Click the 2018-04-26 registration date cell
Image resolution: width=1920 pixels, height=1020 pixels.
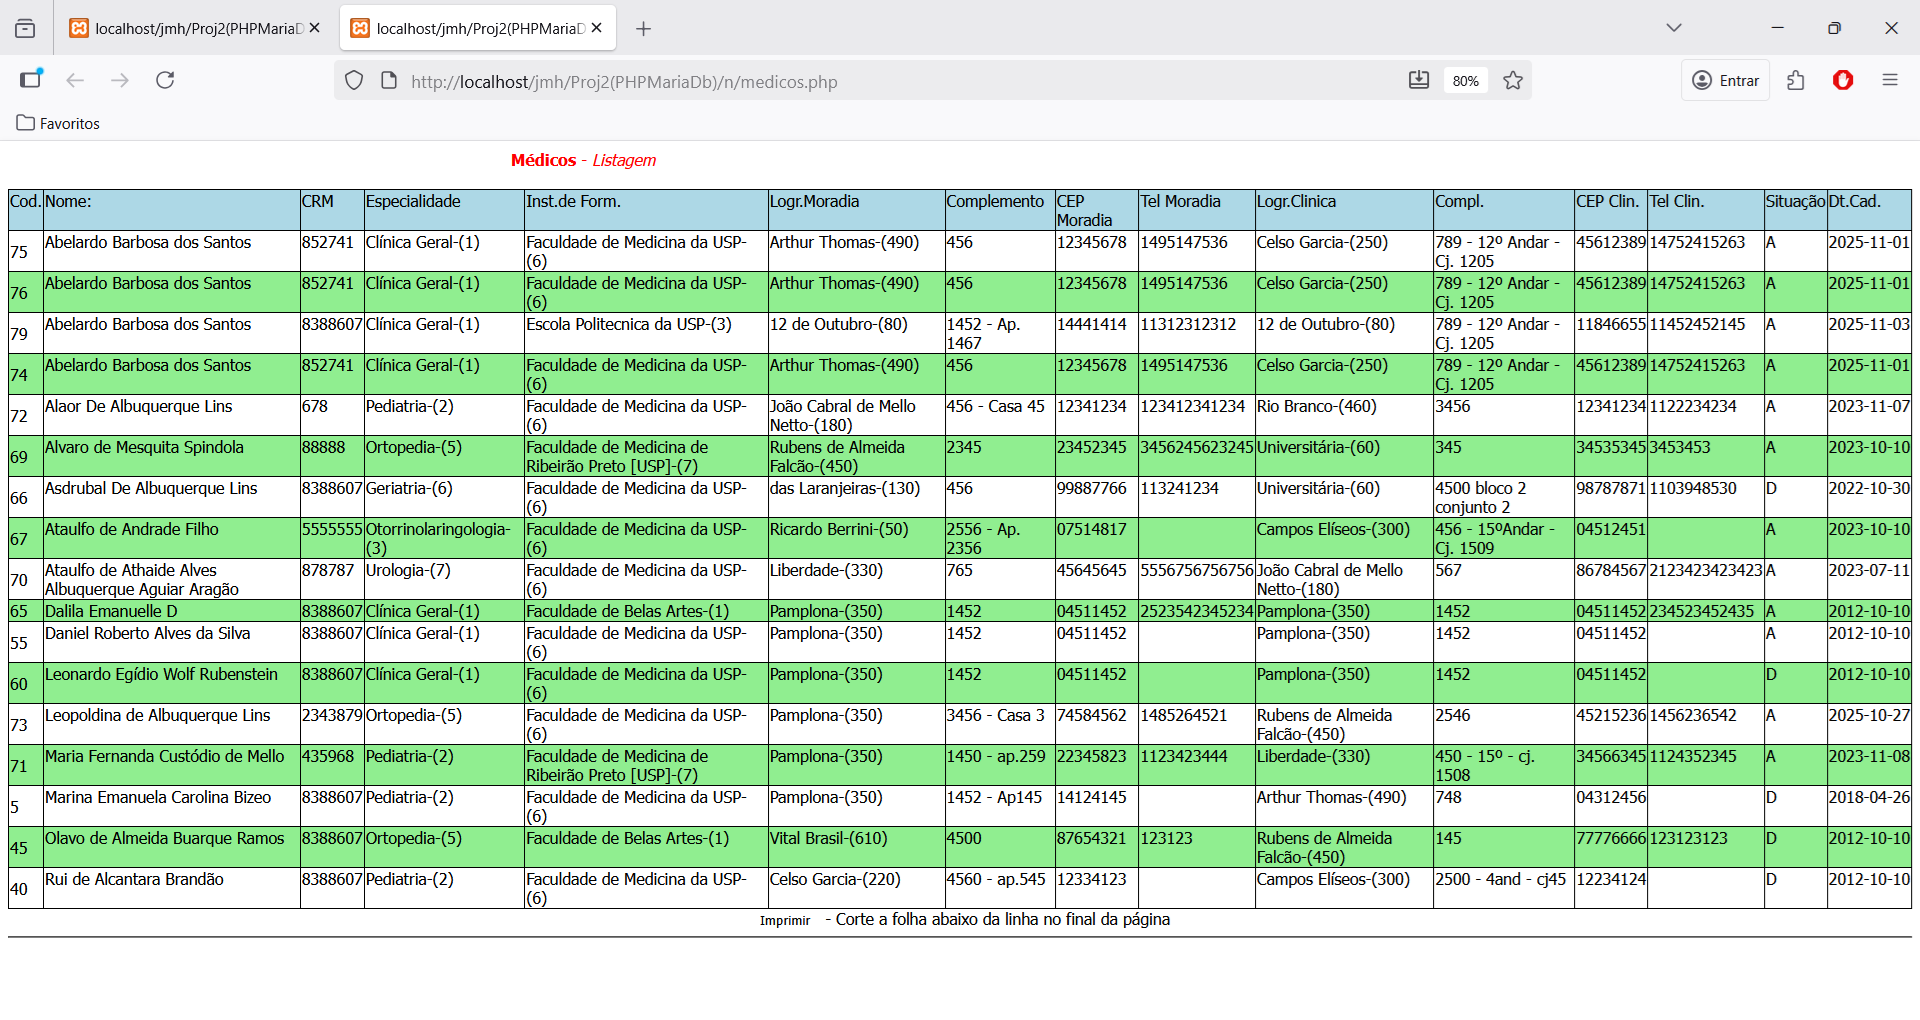point(1869,806)
